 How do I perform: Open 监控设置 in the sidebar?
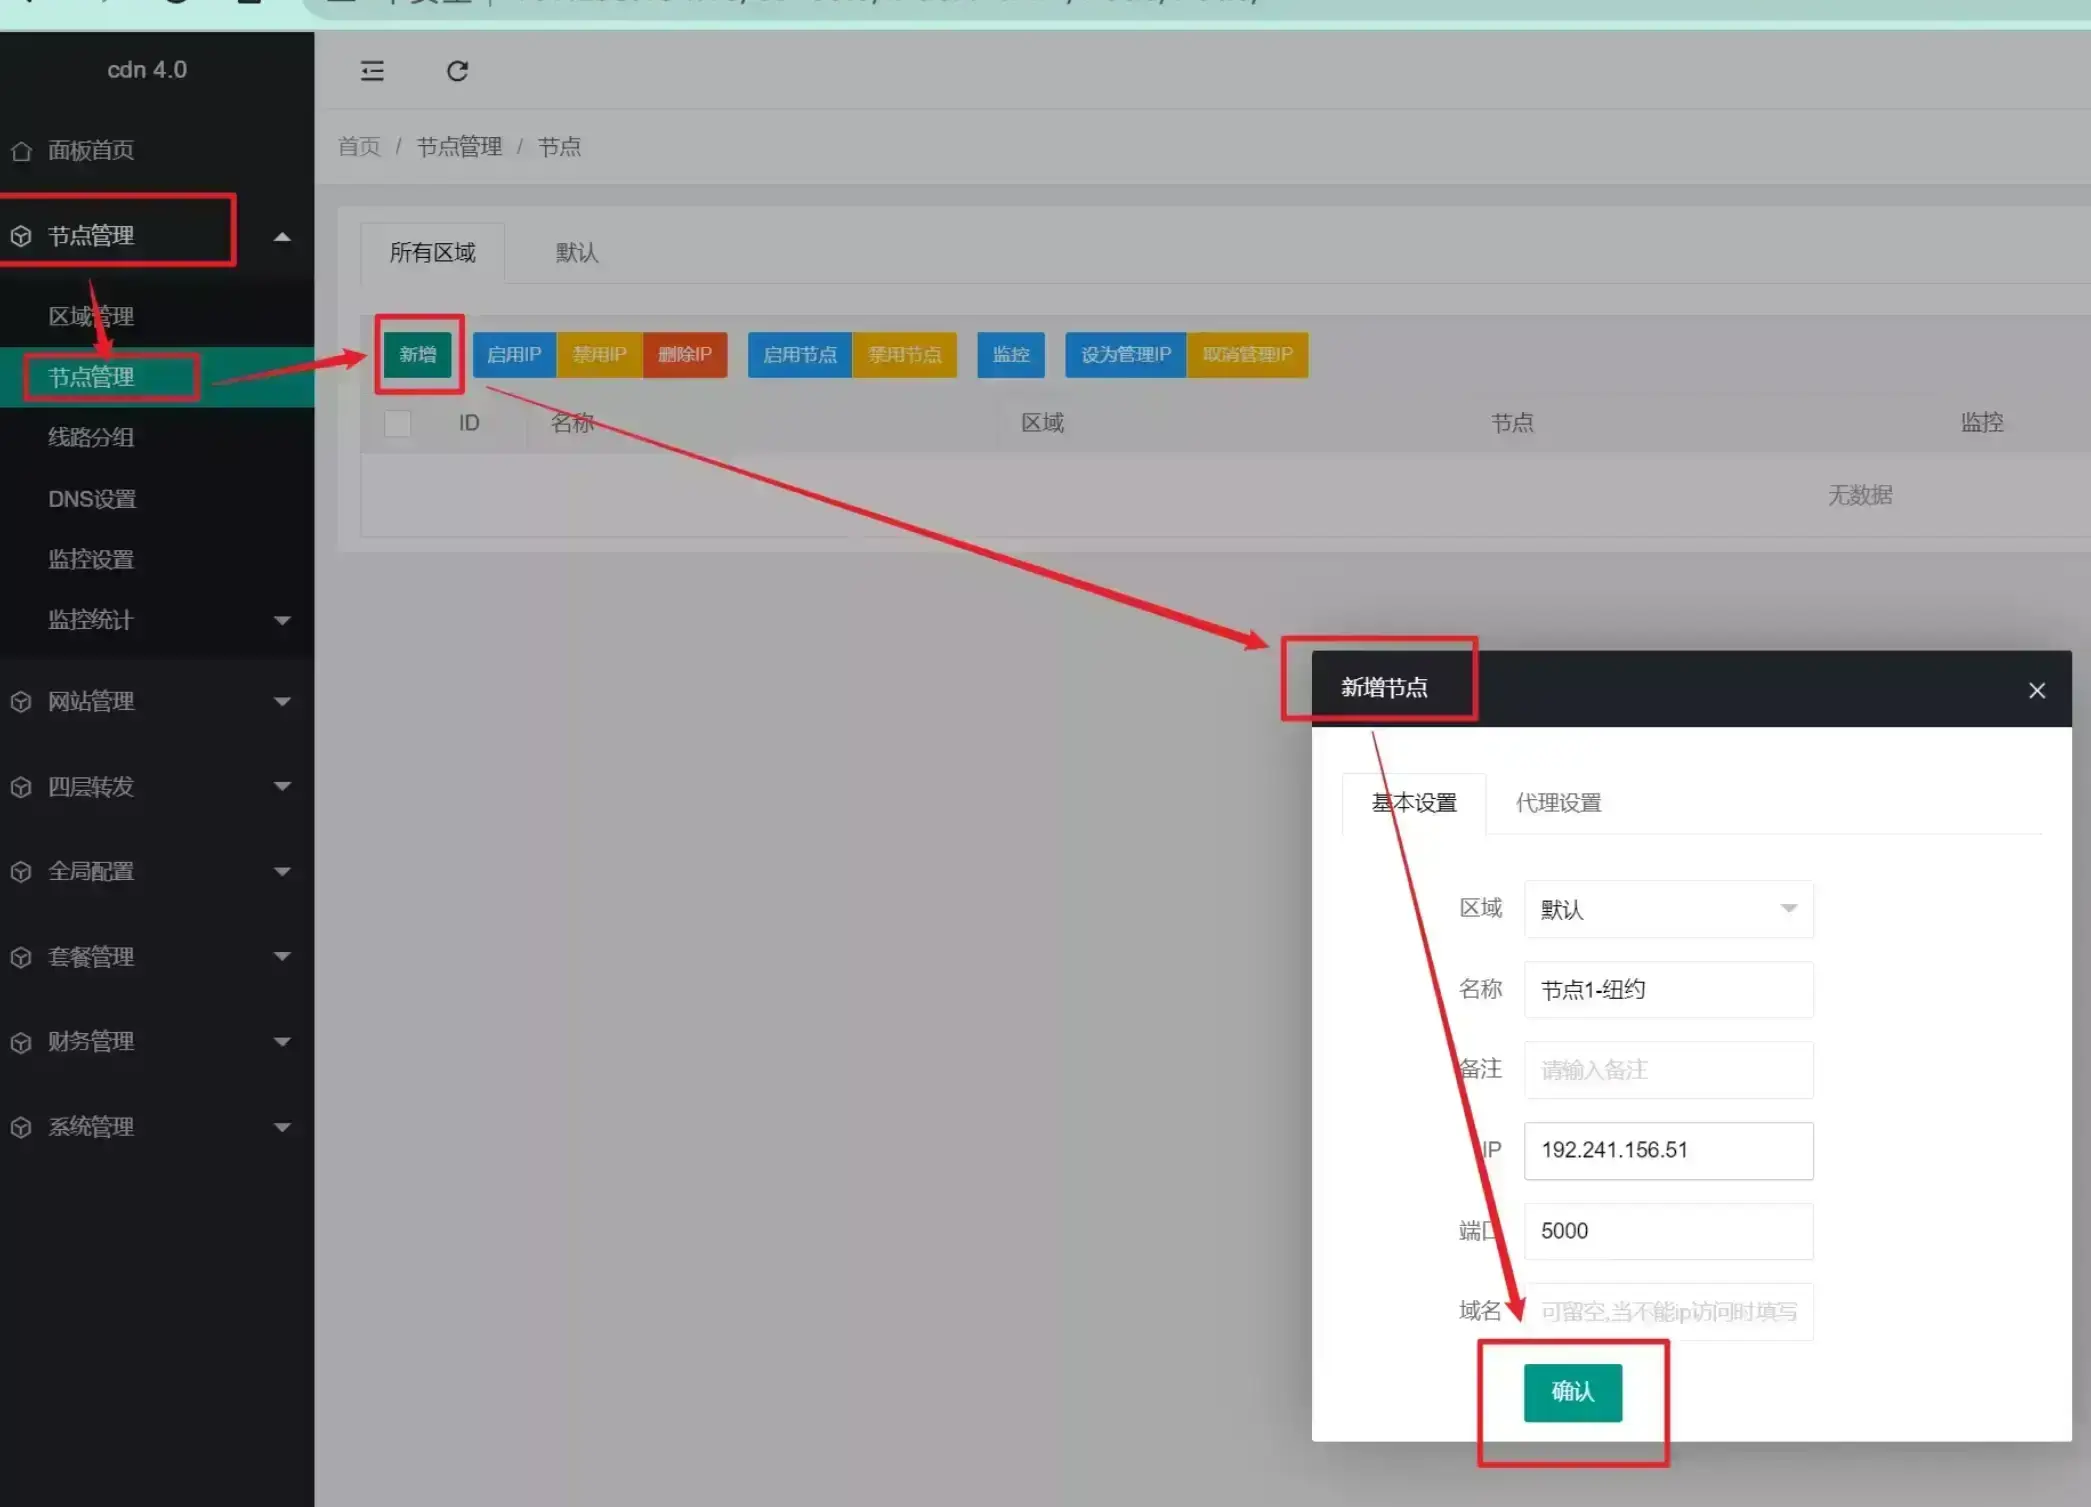point(91,559)
